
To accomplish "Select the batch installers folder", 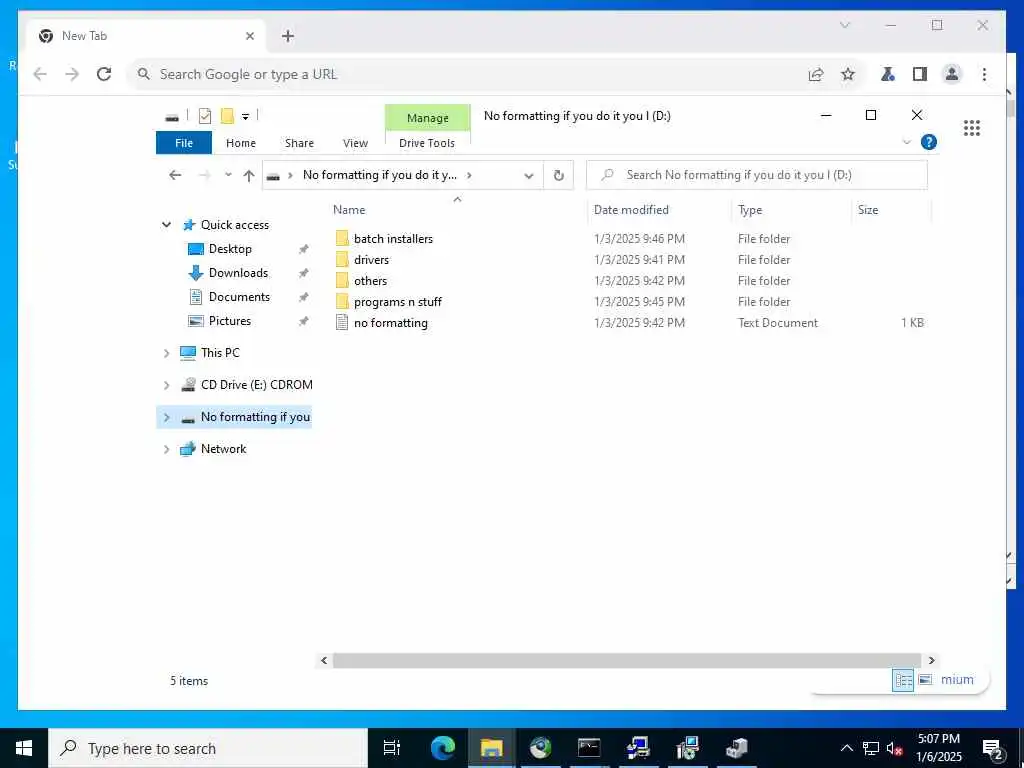I will [393, 238].
